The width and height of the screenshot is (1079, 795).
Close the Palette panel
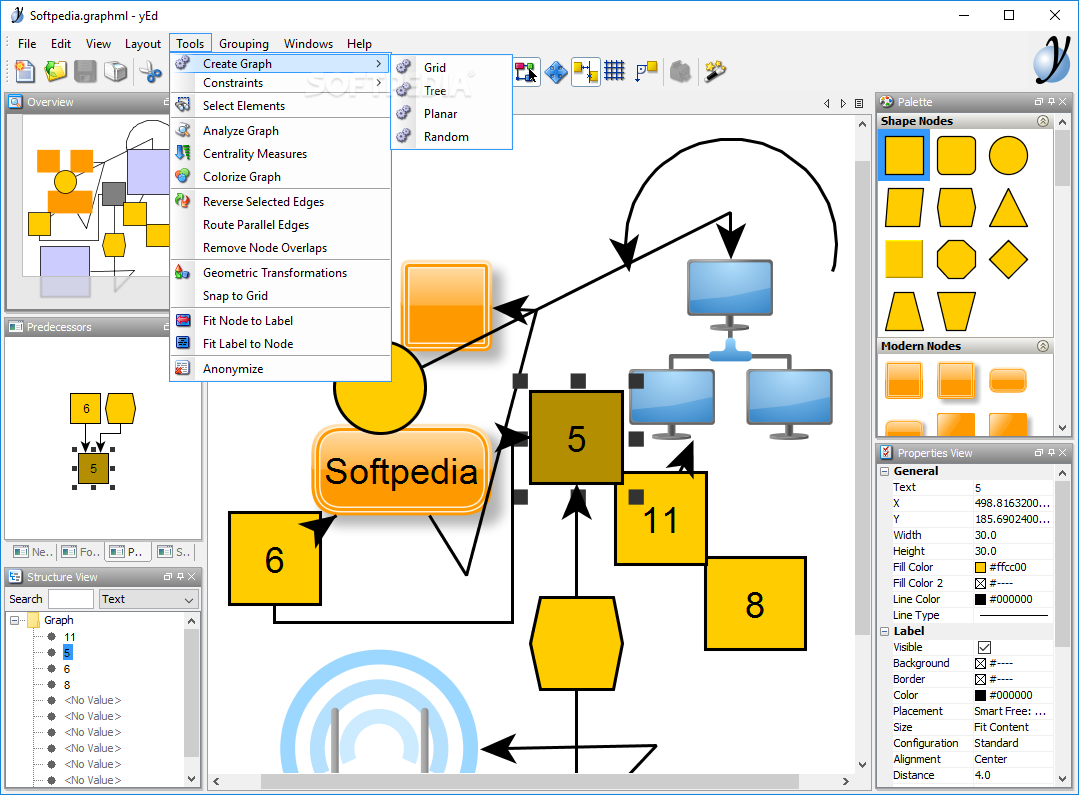click(x=1063, y=102)
